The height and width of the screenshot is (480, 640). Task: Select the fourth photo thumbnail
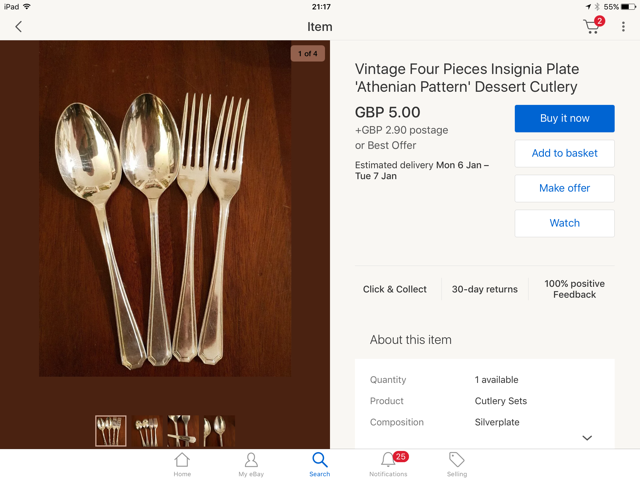[219, 431]
